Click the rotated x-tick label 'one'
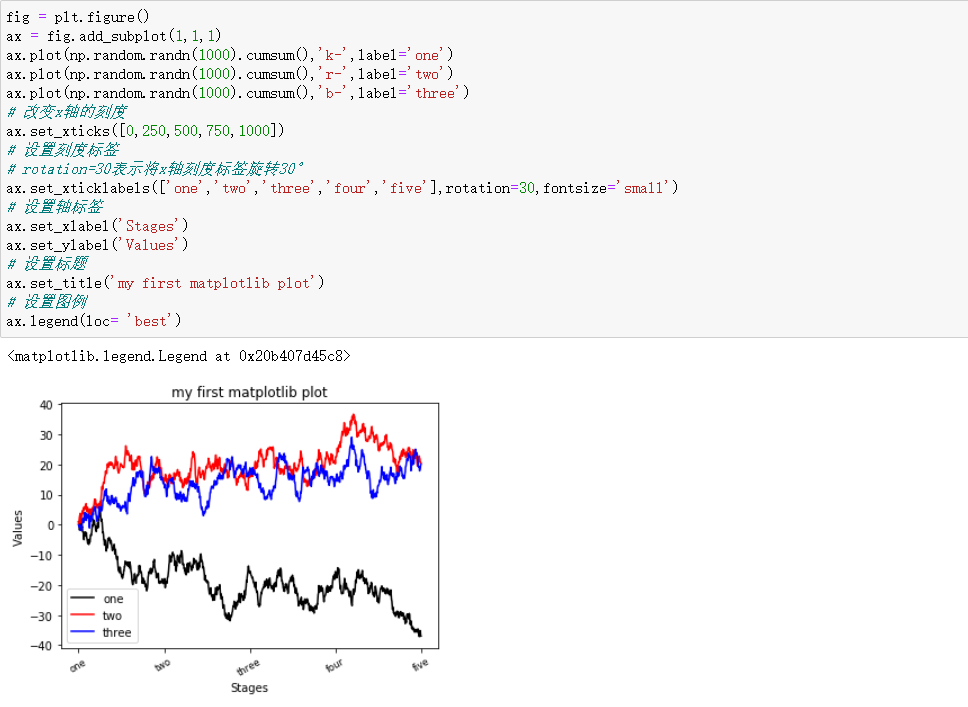Viewport: 968px width, 707px height. click(x=78, y=666)
